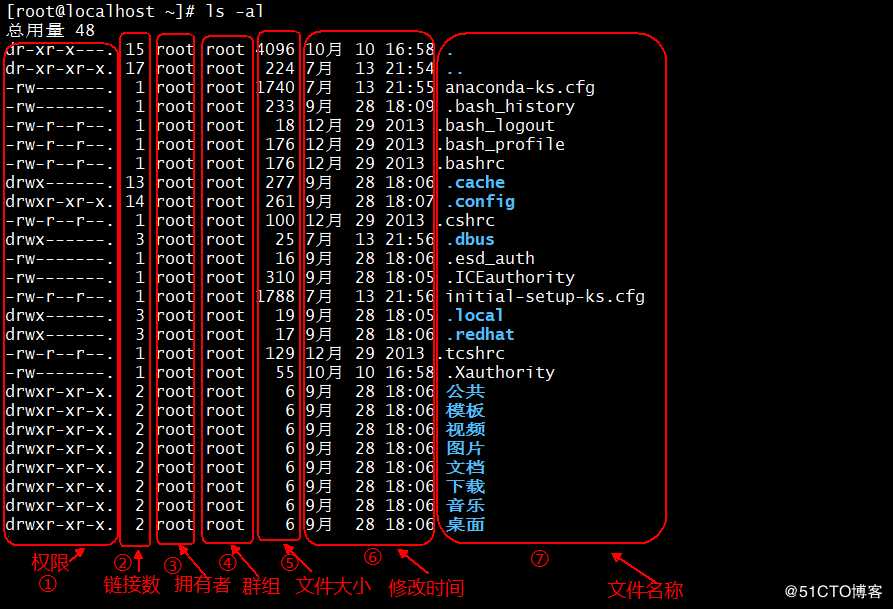This screenshot has width=893, height=609.
Task: Select the .cshrc file name
Action: [465, 220]
